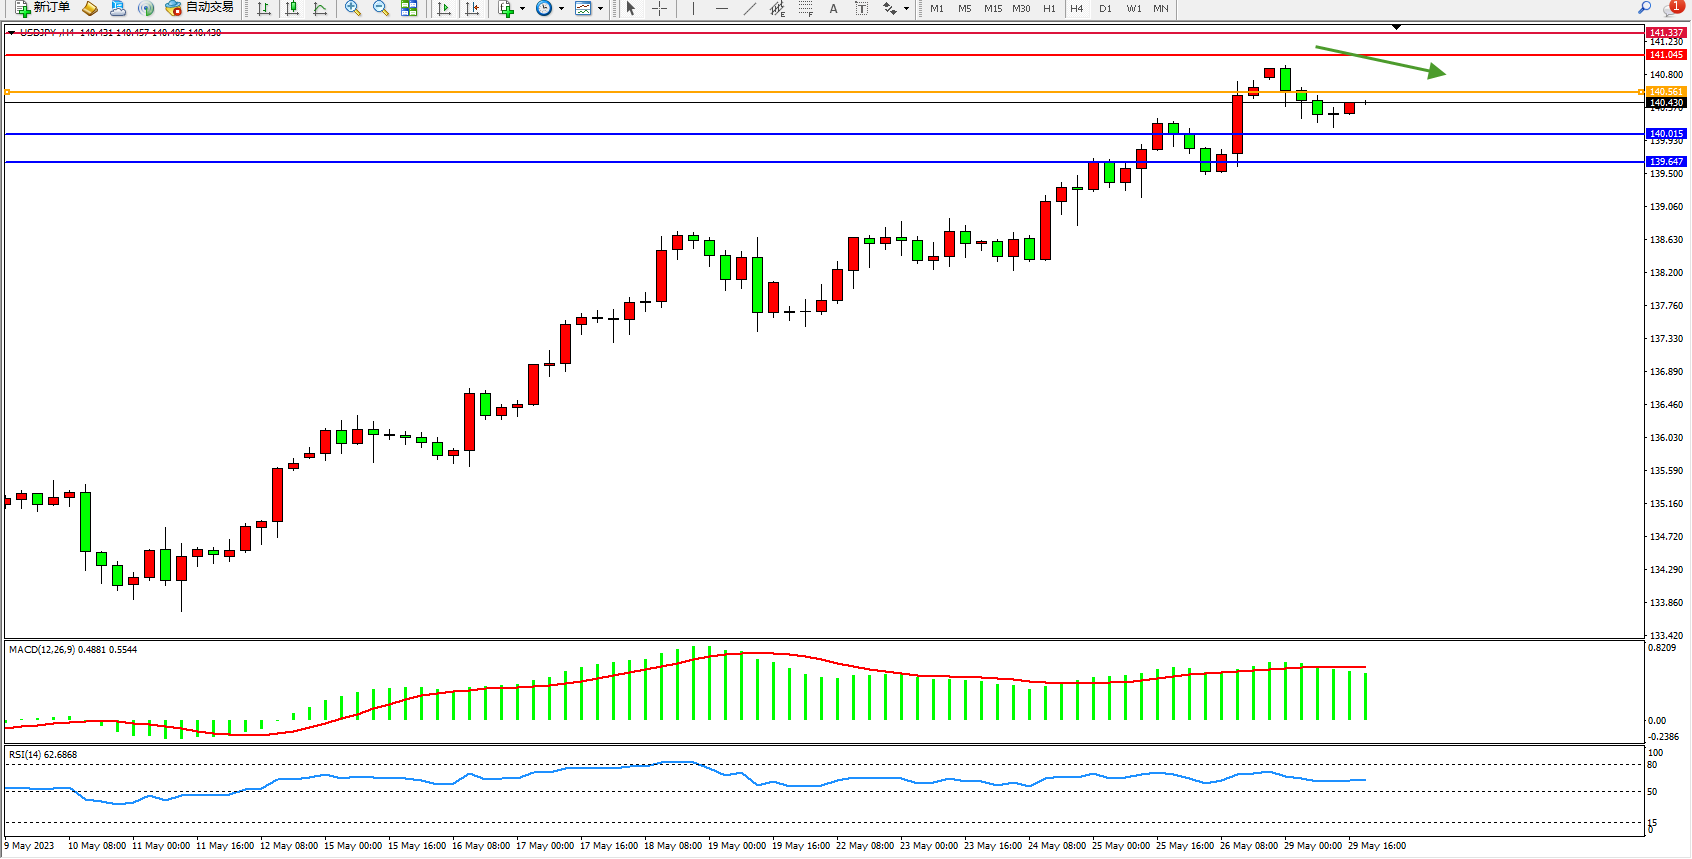Select the crosshair cursor tool
The height and width of the screenshot is (859, 1692).
(x=660, y=8)
